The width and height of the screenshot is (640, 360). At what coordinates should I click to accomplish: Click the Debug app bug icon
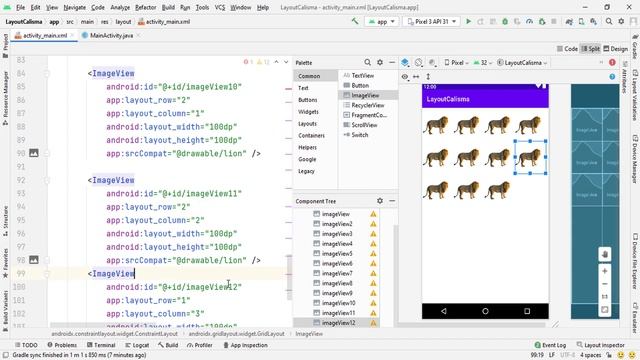click(x=505, y=22)
